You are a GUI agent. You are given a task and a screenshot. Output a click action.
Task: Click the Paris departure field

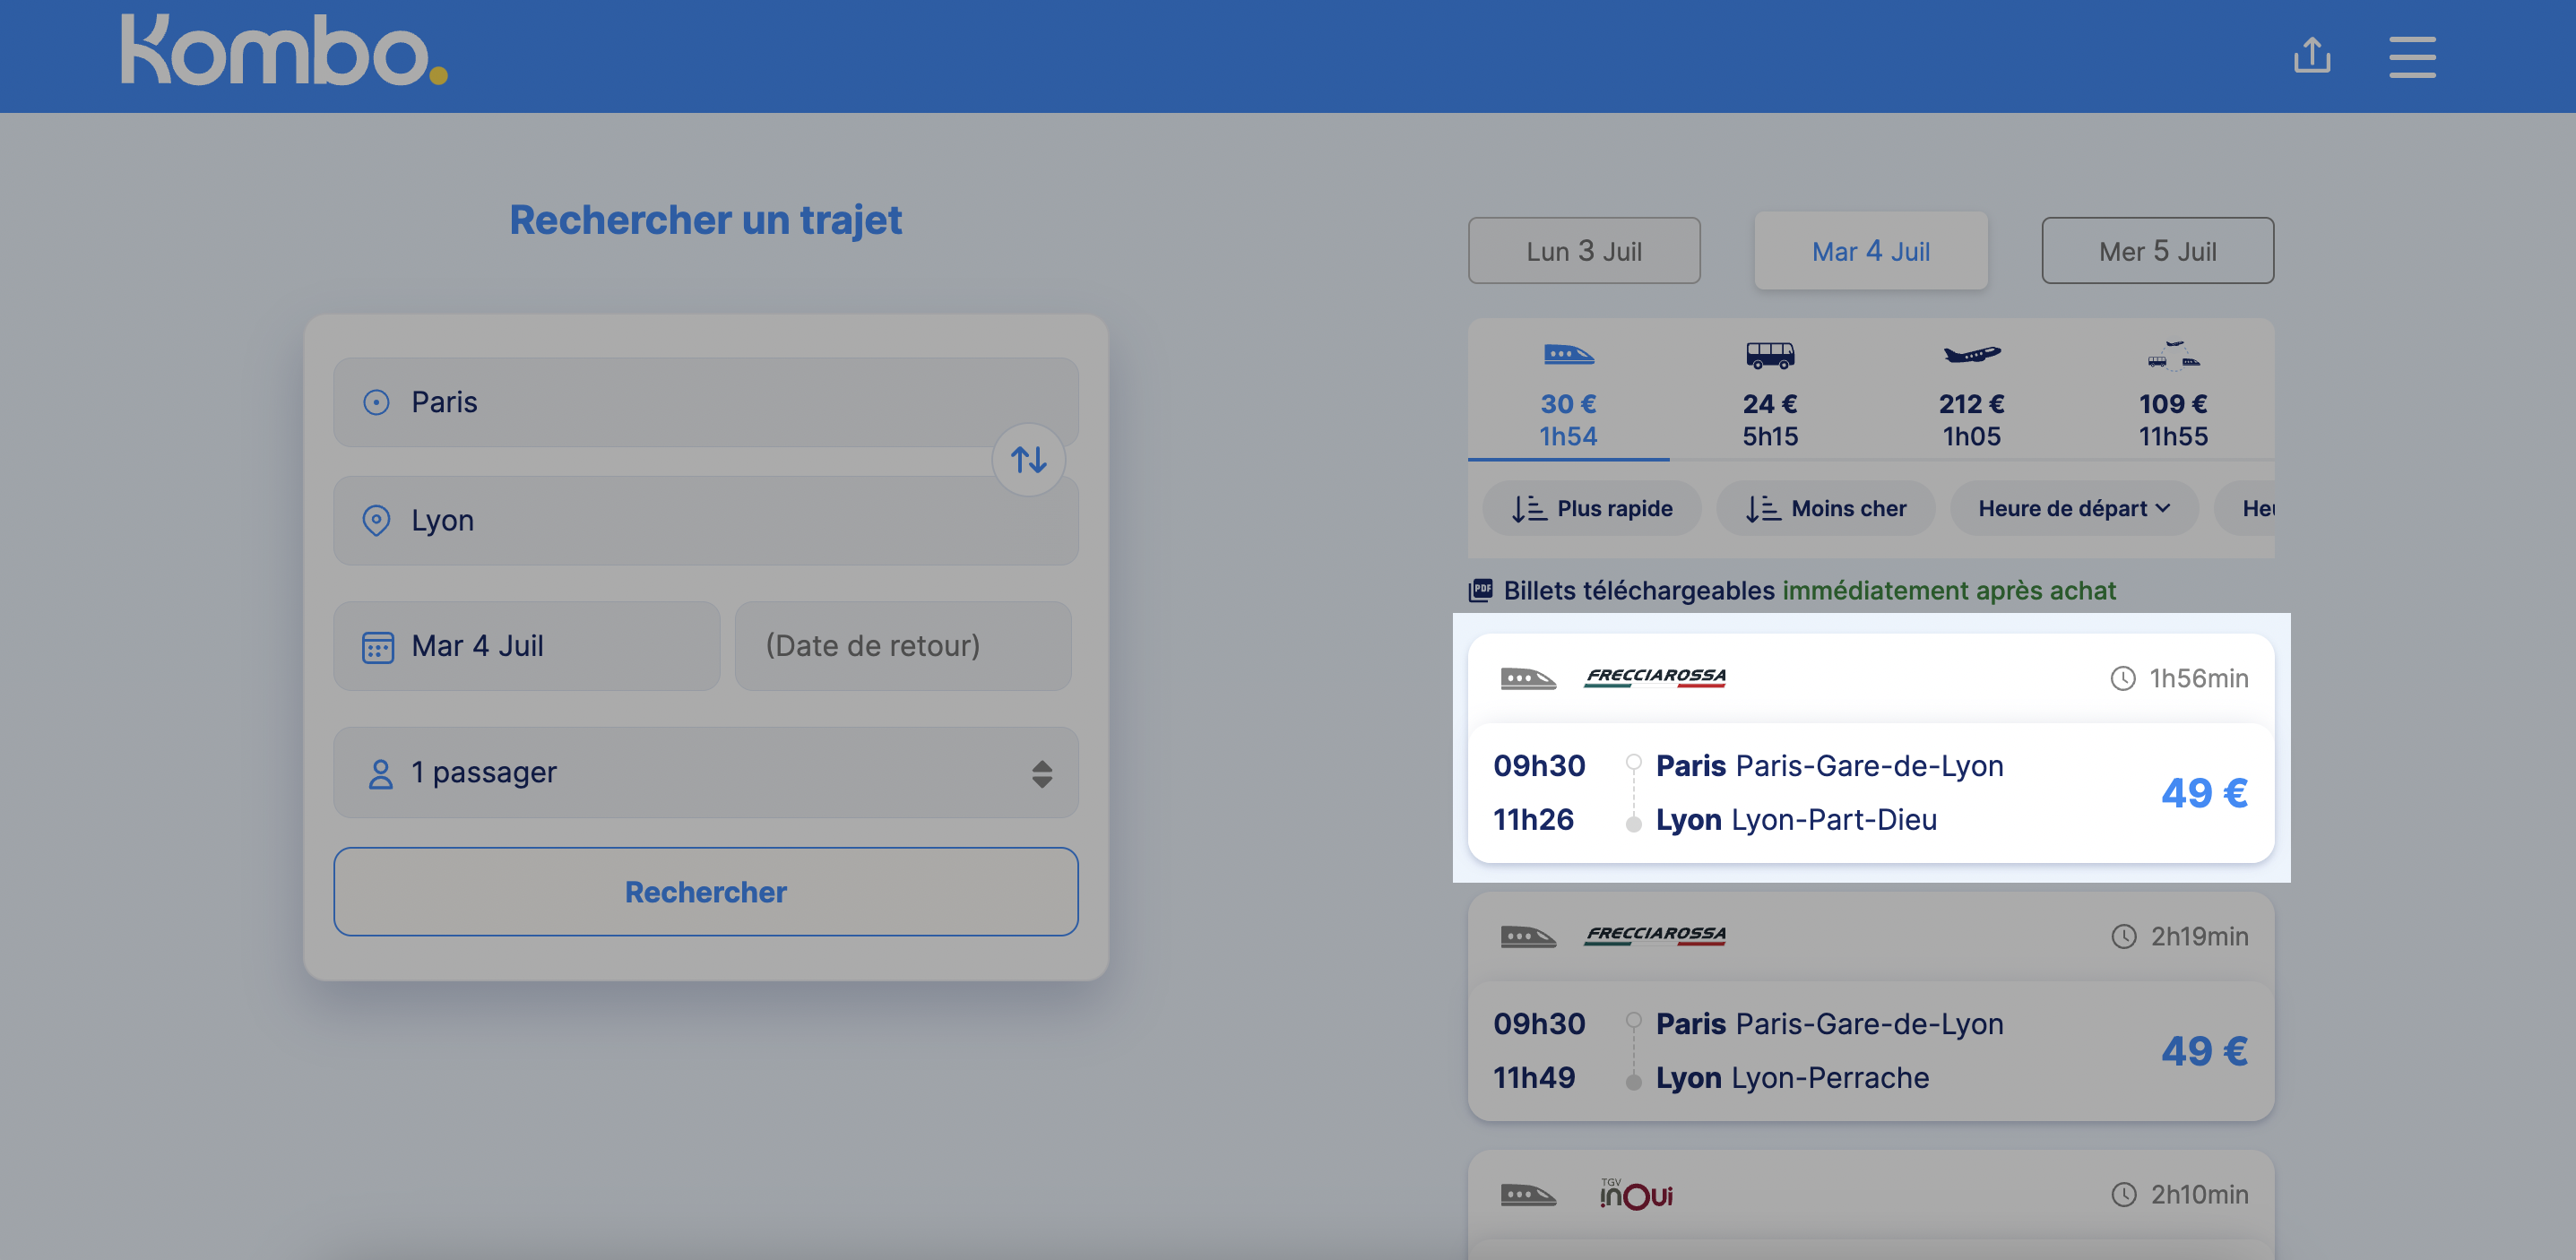click(x=705, y=402)
